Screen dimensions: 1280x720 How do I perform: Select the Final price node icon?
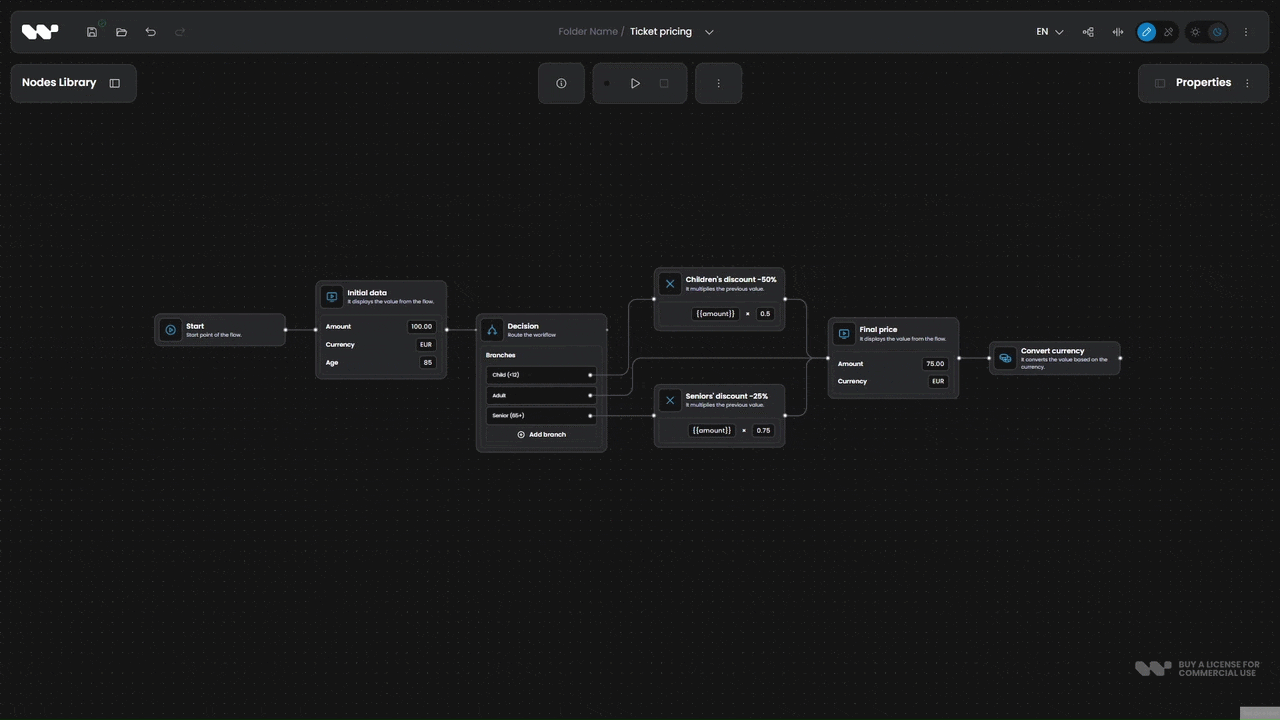[844, 334]
